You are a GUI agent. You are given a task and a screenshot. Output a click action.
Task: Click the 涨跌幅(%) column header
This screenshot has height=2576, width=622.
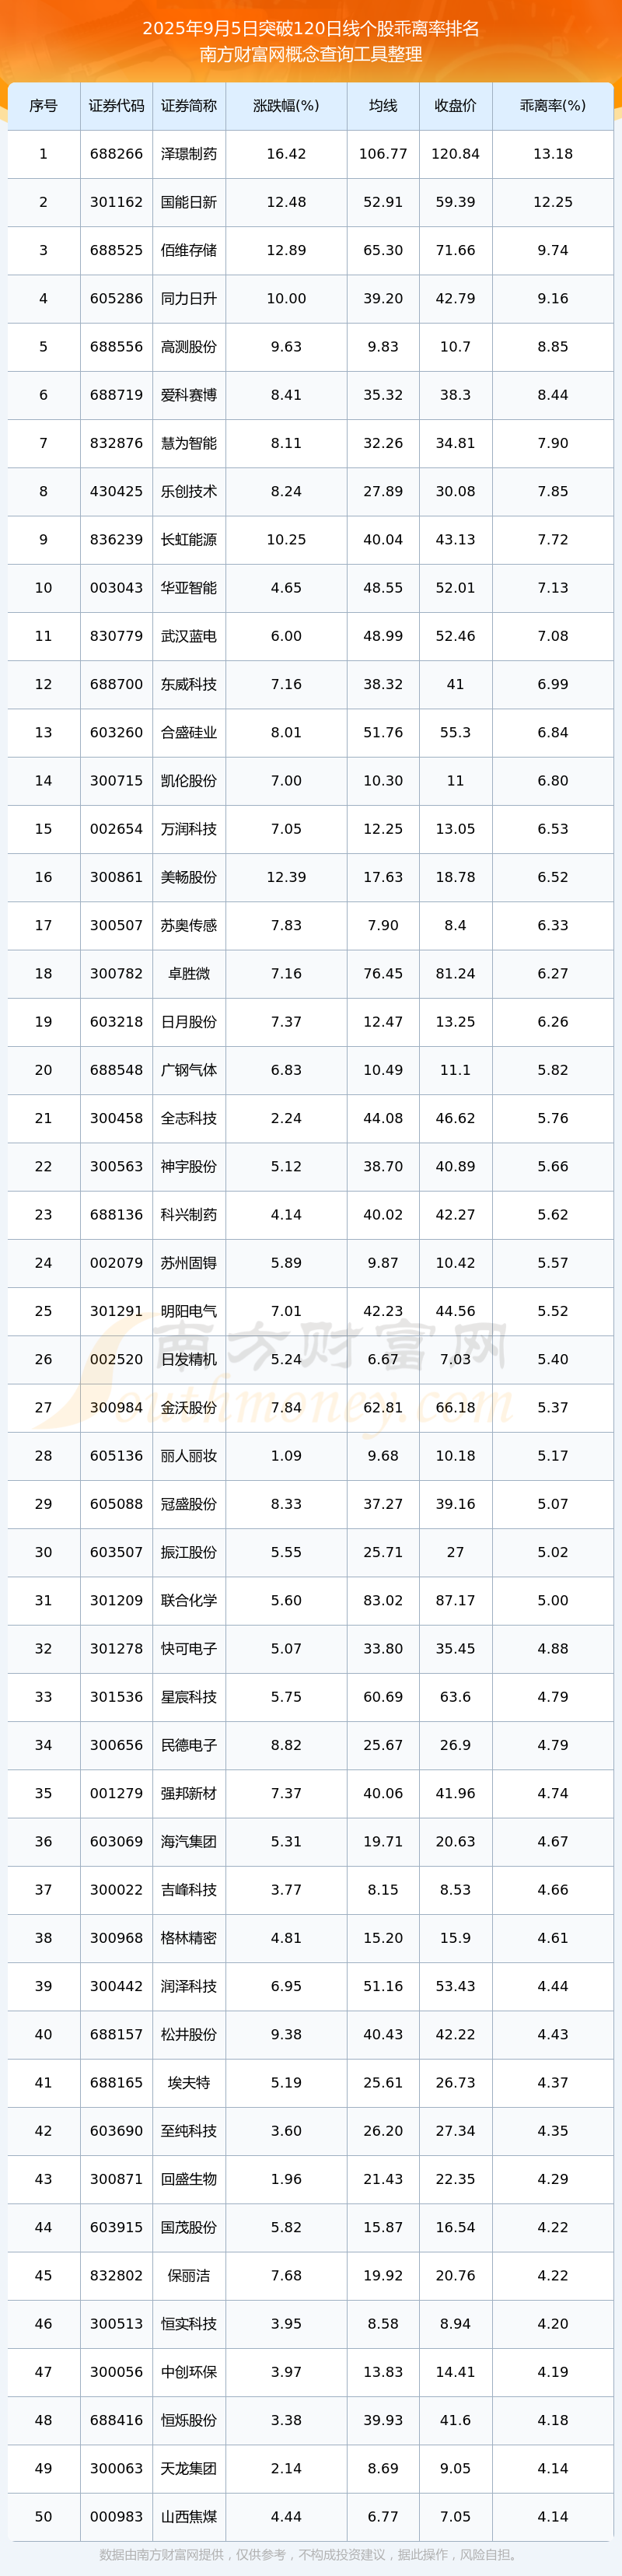[x=286, y=106]
